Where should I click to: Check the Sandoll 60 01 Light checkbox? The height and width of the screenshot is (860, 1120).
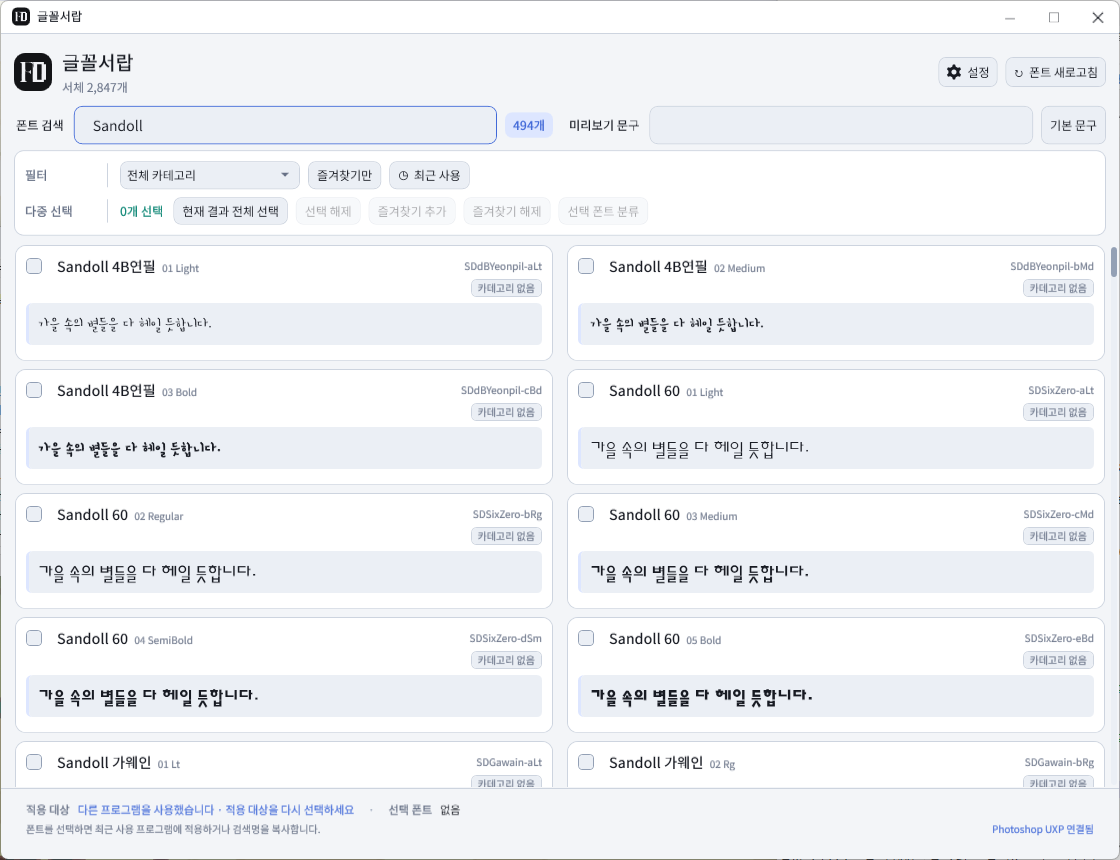(x=586, y=390)
